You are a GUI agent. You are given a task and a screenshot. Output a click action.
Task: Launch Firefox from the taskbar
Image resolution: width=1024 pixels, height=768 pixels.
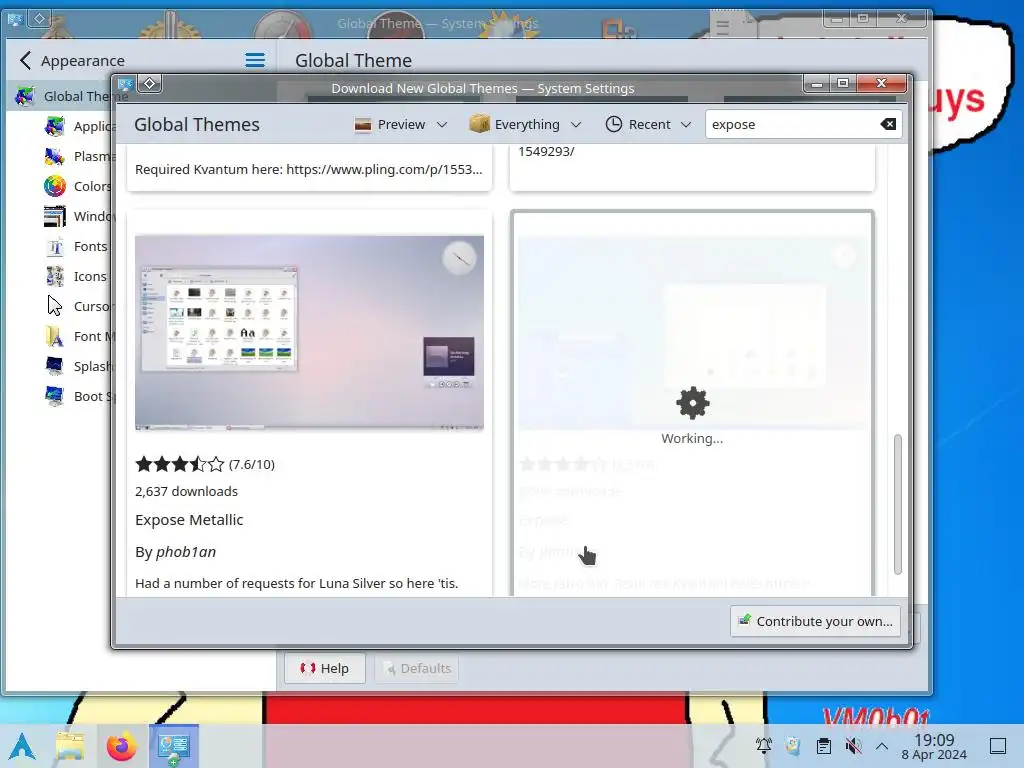tap(121, 746)
